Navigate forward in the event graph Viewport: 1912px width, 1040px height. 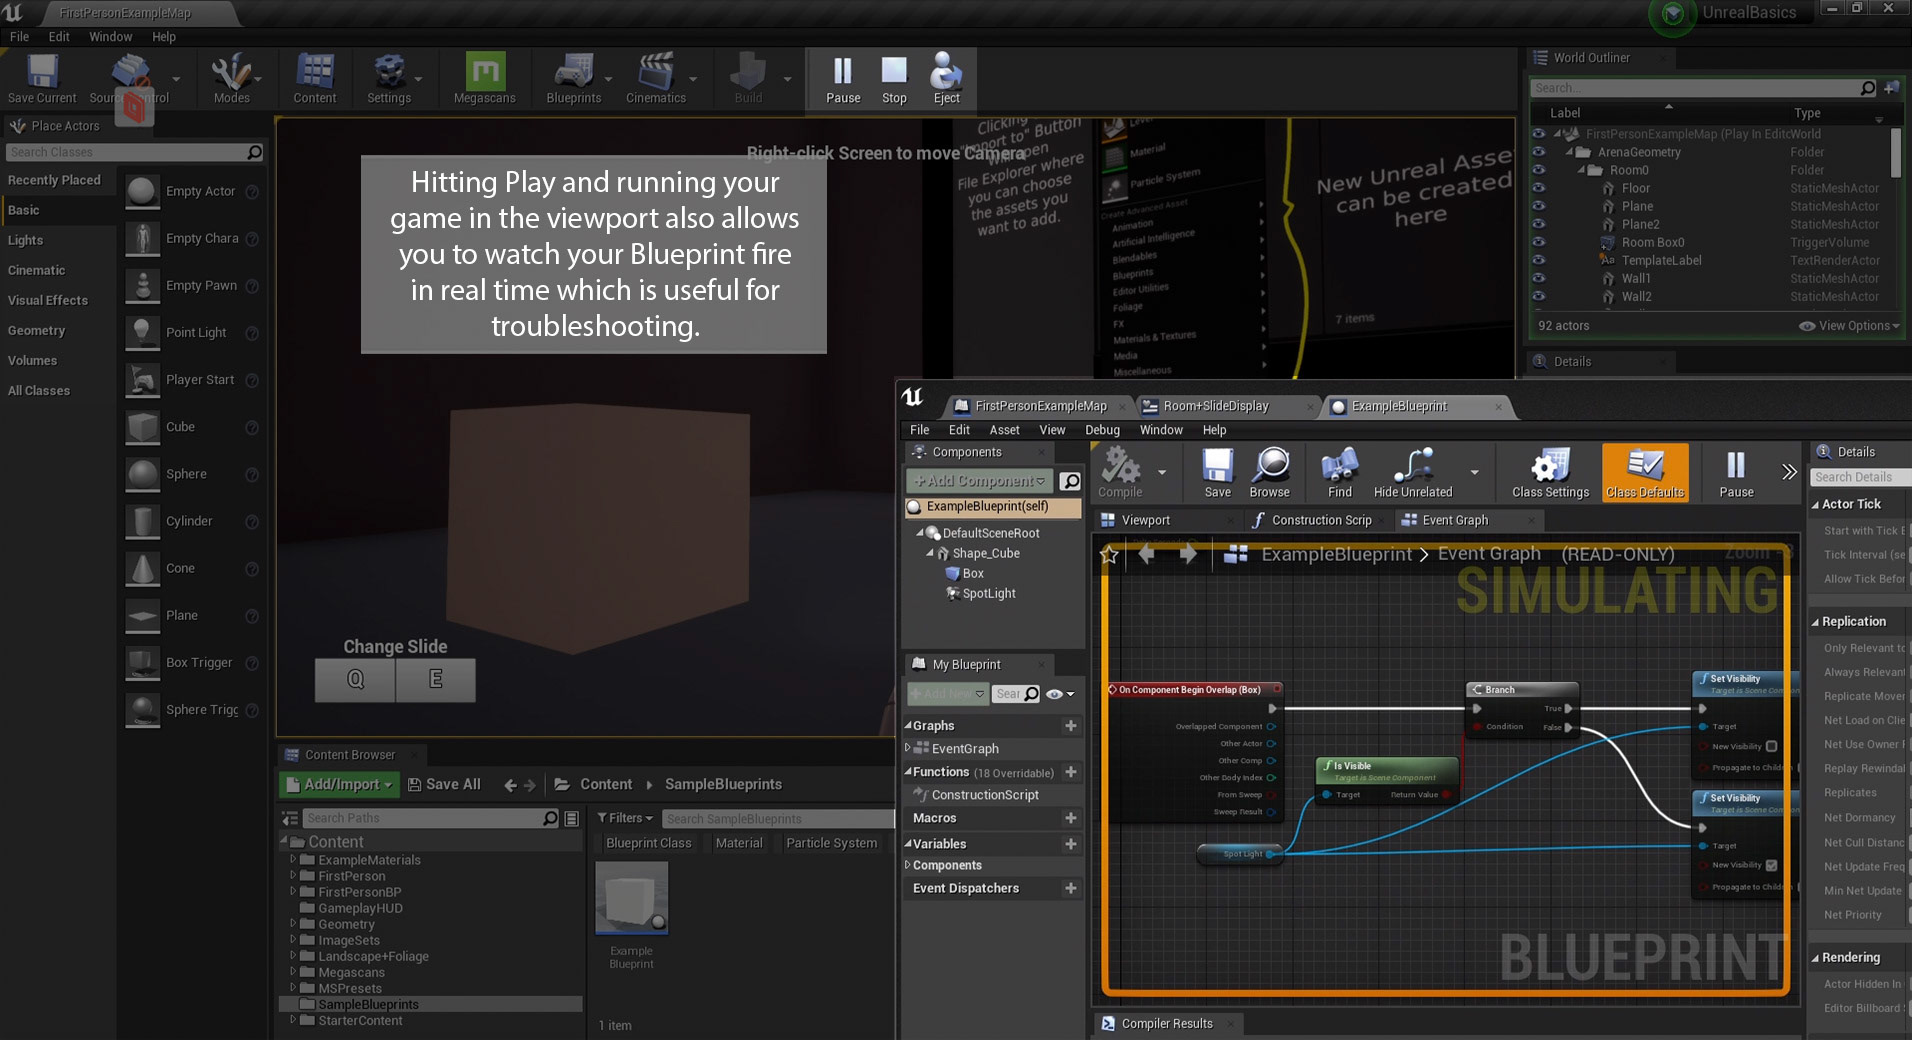1188,553
